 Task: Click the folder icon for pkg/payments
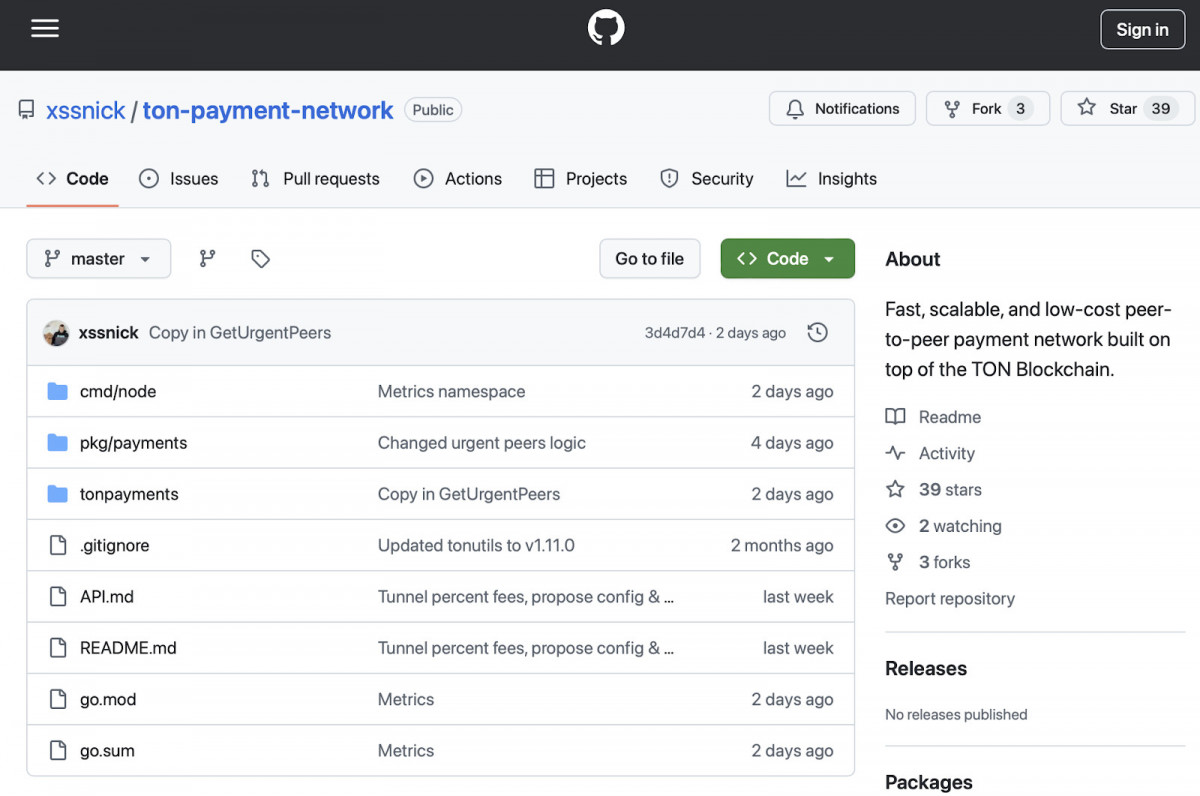pos(58,443)
